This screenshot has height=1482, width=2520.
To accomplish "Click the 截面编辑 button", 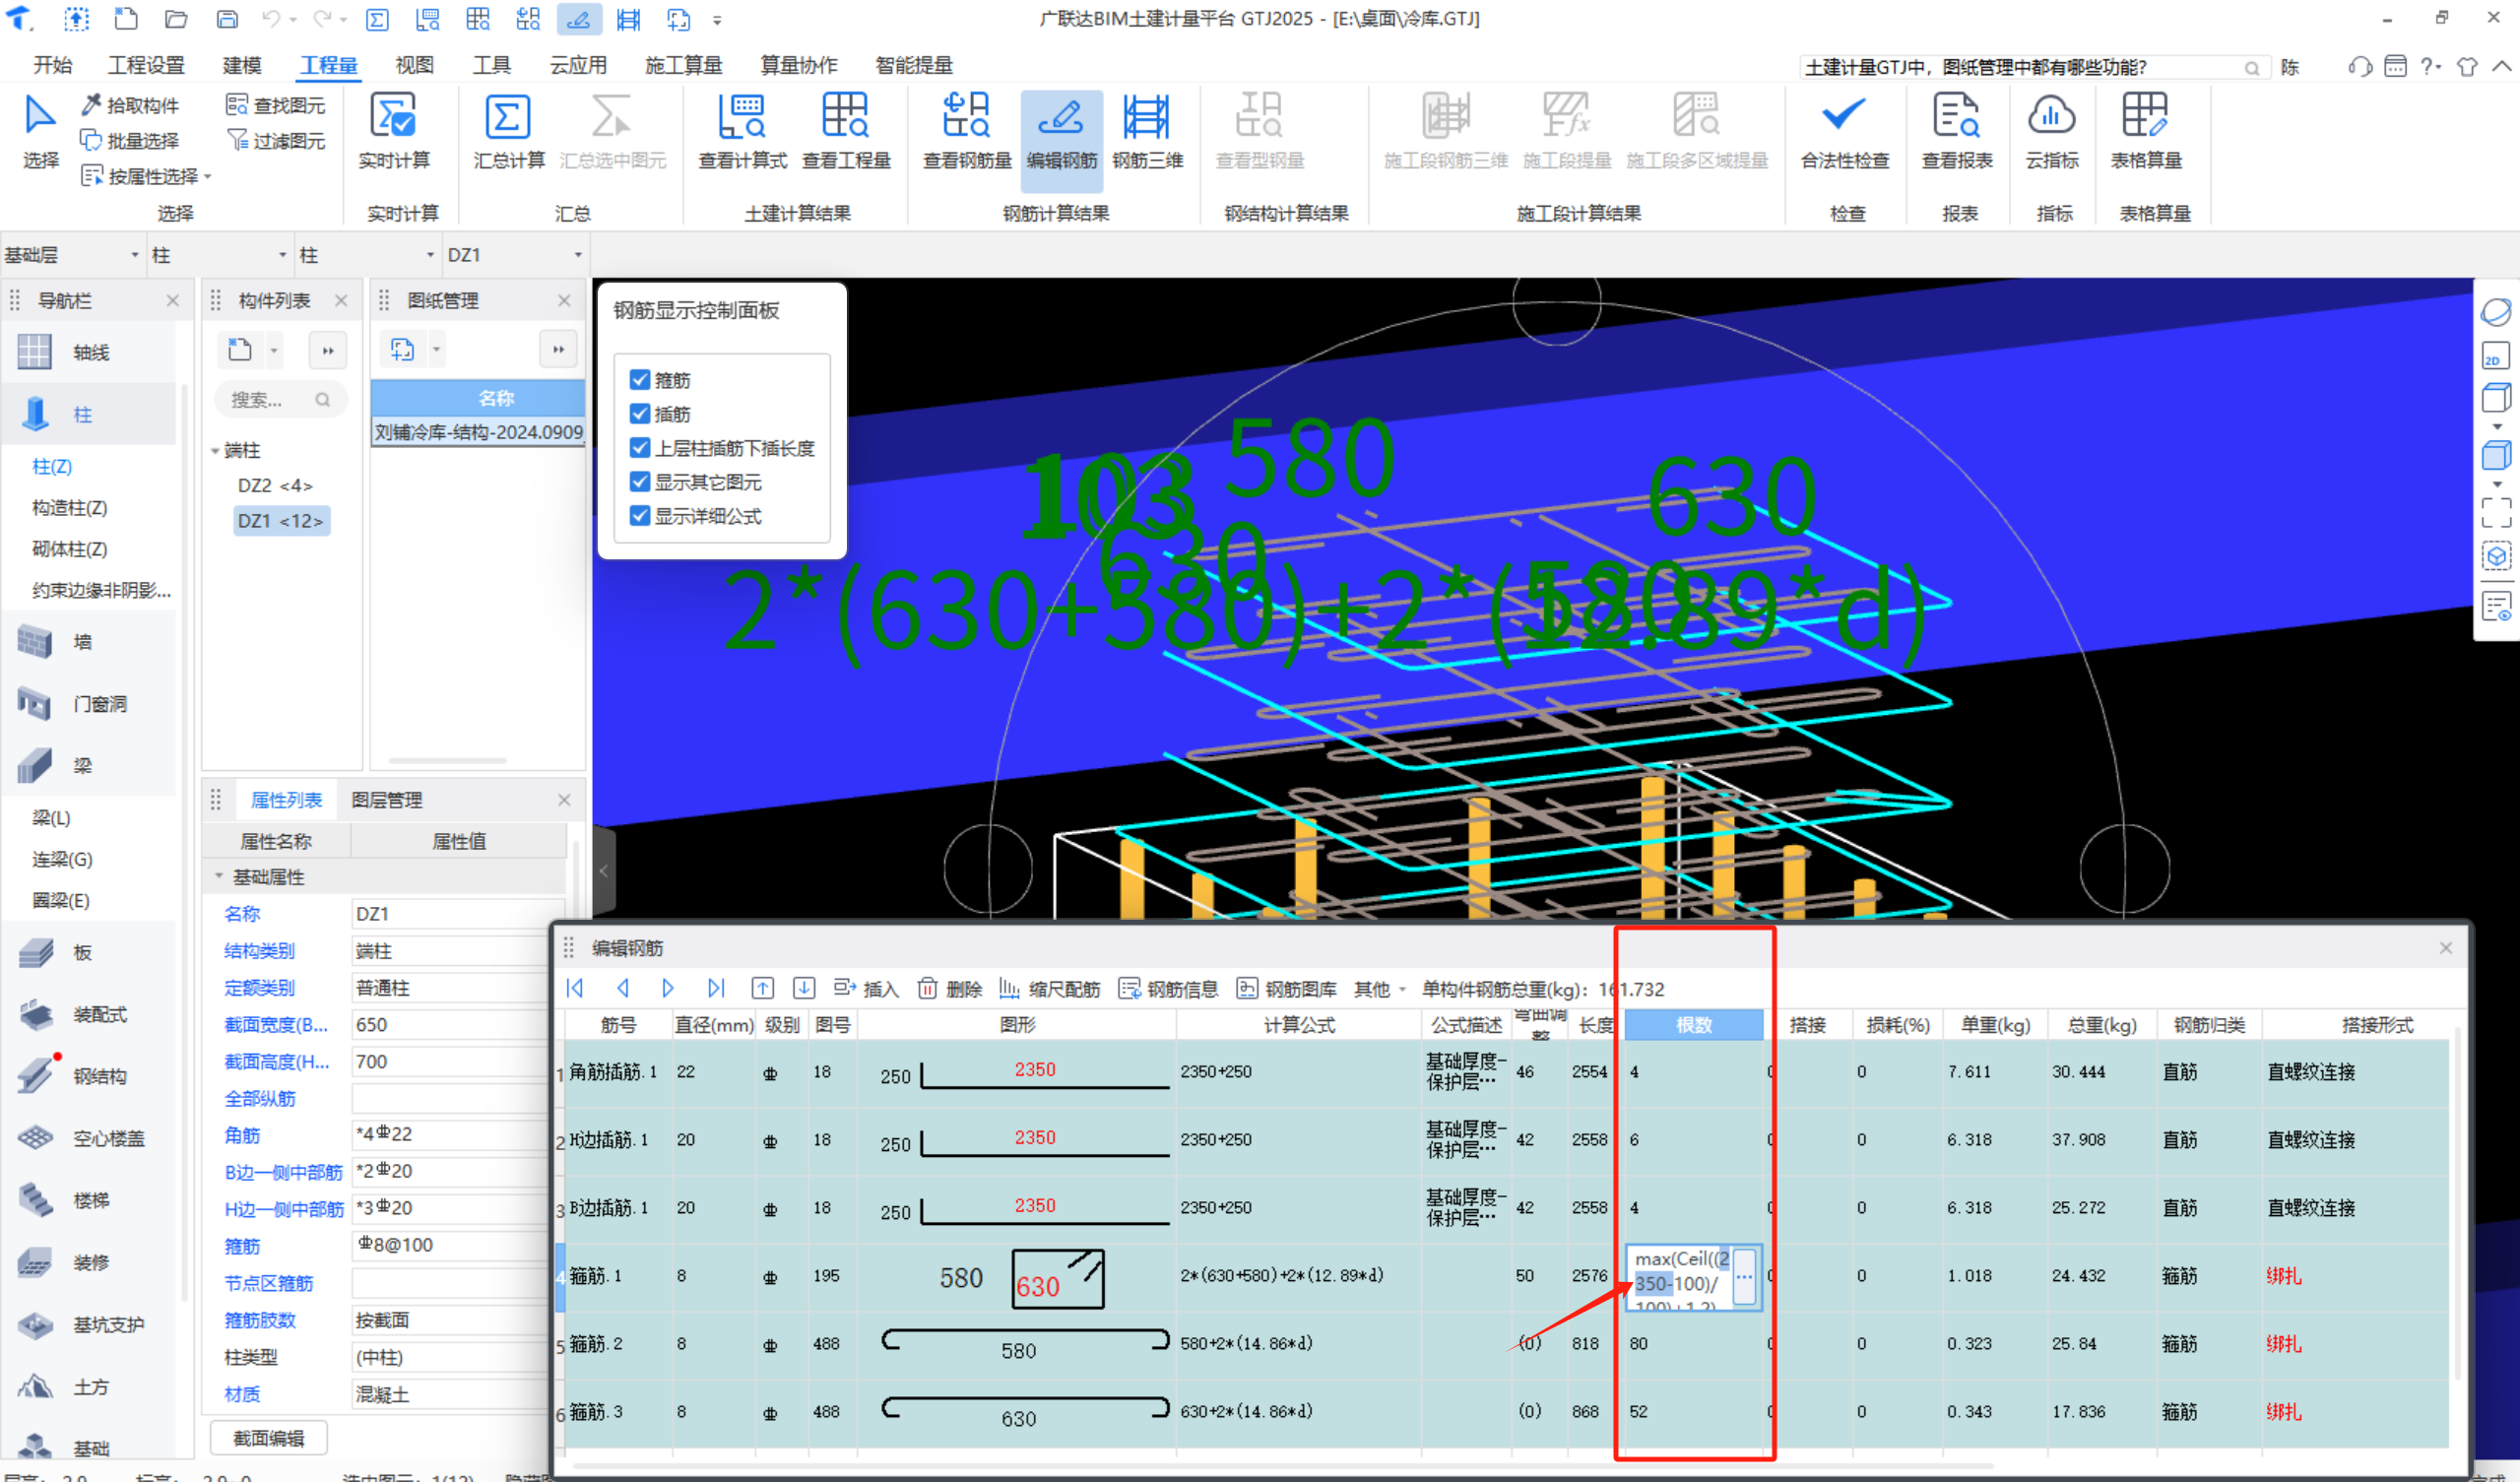I will (x=269, y=1438).
